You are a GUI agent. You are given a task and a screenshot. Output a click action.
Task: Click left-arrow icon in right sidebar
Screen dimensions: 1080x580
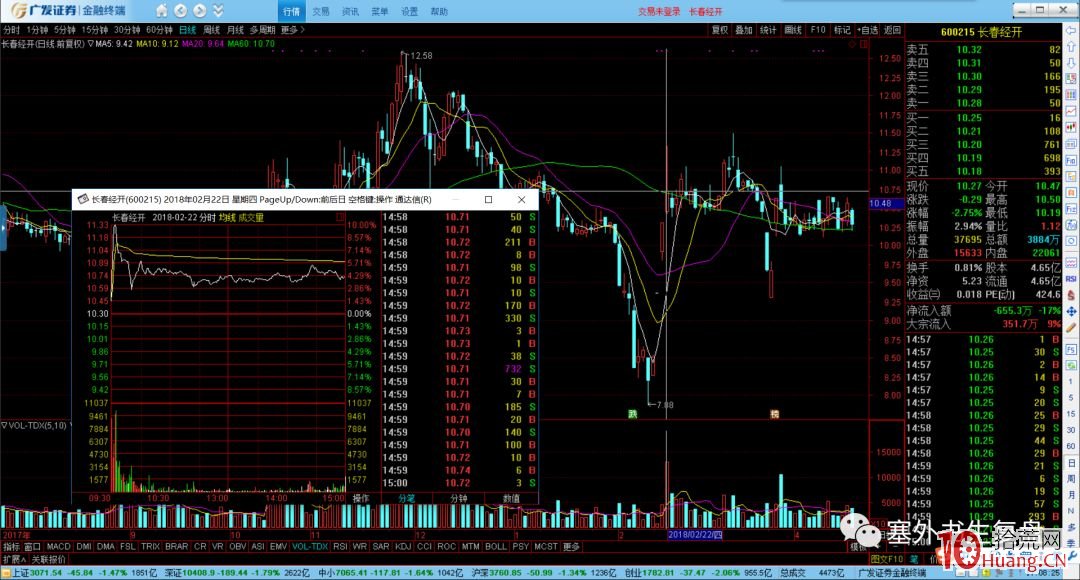(1071, 30)
